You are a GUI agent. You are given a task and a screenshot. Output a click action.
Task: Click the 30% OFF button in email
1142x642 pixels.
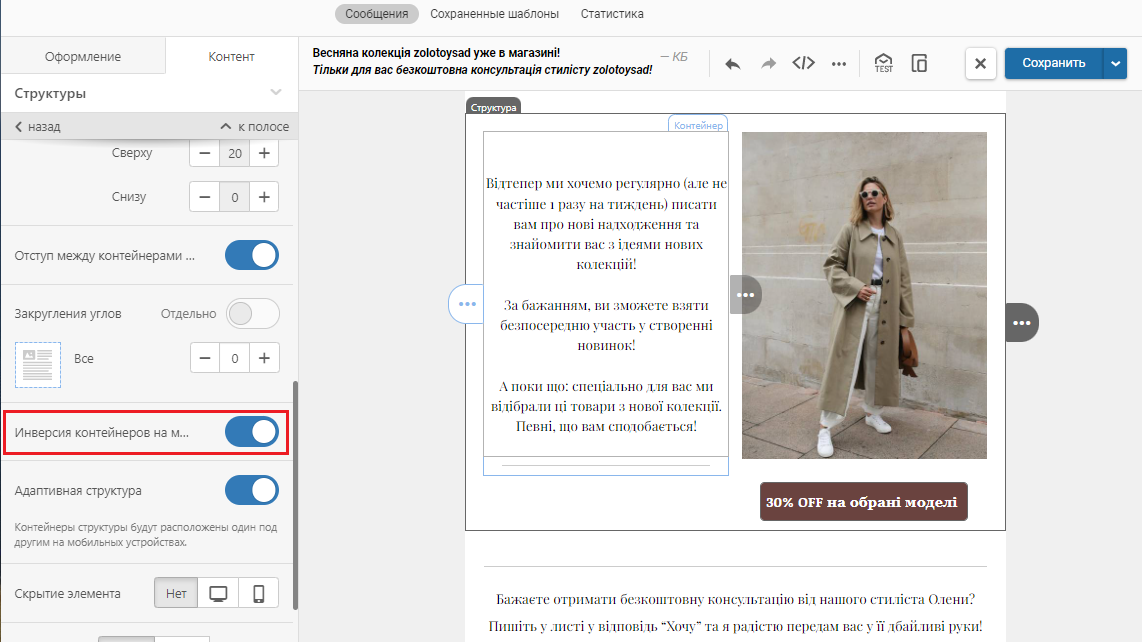pyautogui.click(x=863, y=502)
